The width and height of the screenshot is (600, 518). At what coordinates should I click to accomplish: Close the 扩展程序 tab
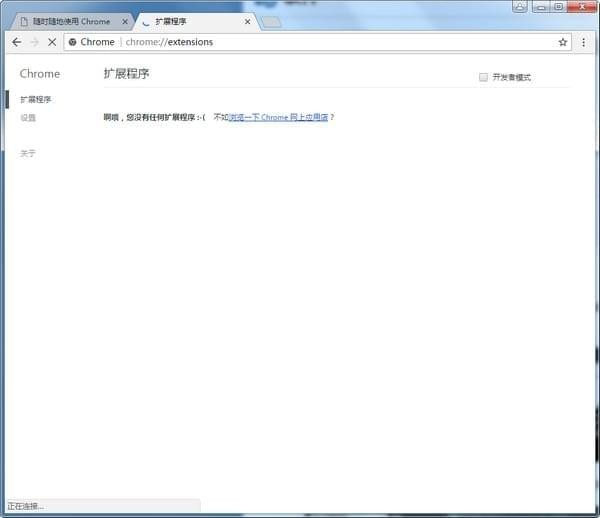tap(248, 22)
